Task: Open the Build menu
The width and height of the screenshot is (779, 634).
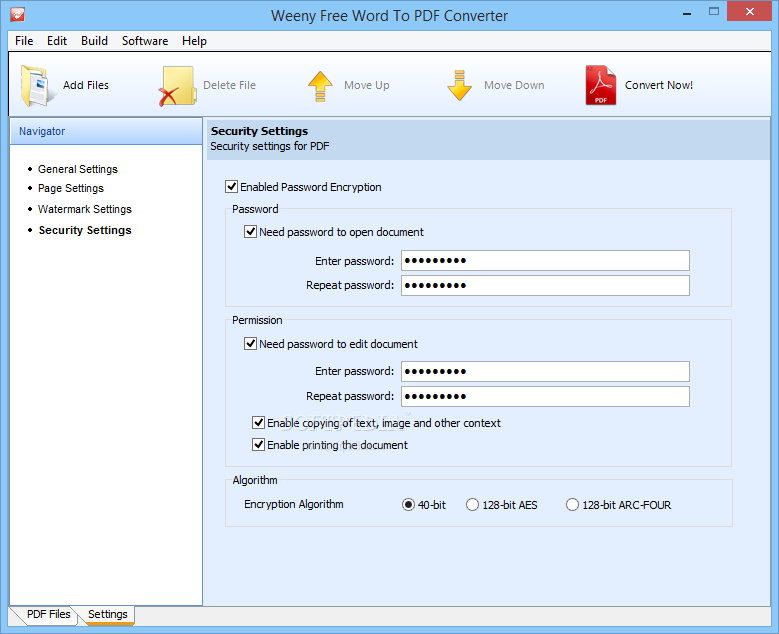Action: (94, 41)
